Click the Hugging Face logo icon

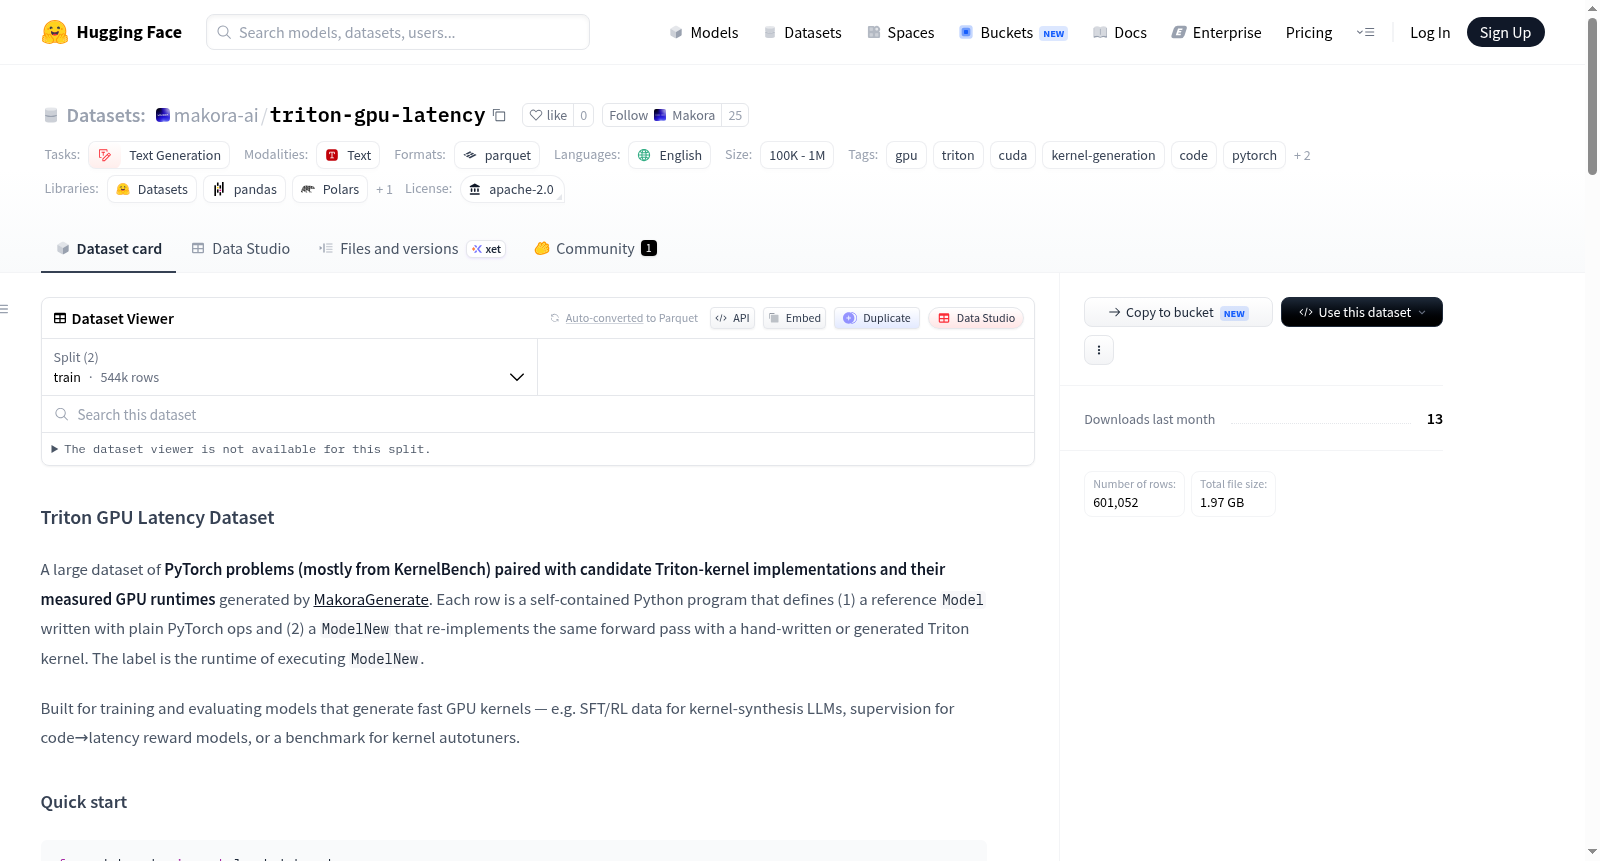click(55, 32)
